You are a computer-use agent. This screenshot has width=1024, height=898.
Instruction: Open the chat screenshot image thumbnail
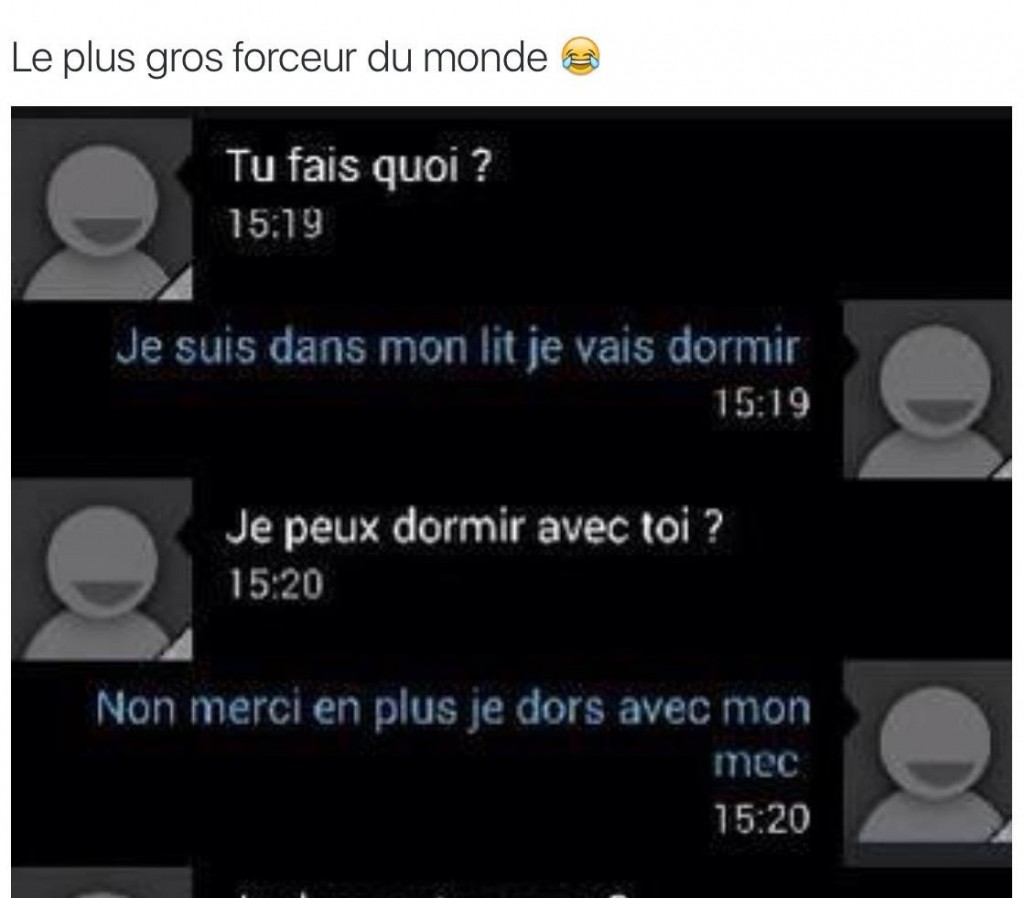coord(511,502)
